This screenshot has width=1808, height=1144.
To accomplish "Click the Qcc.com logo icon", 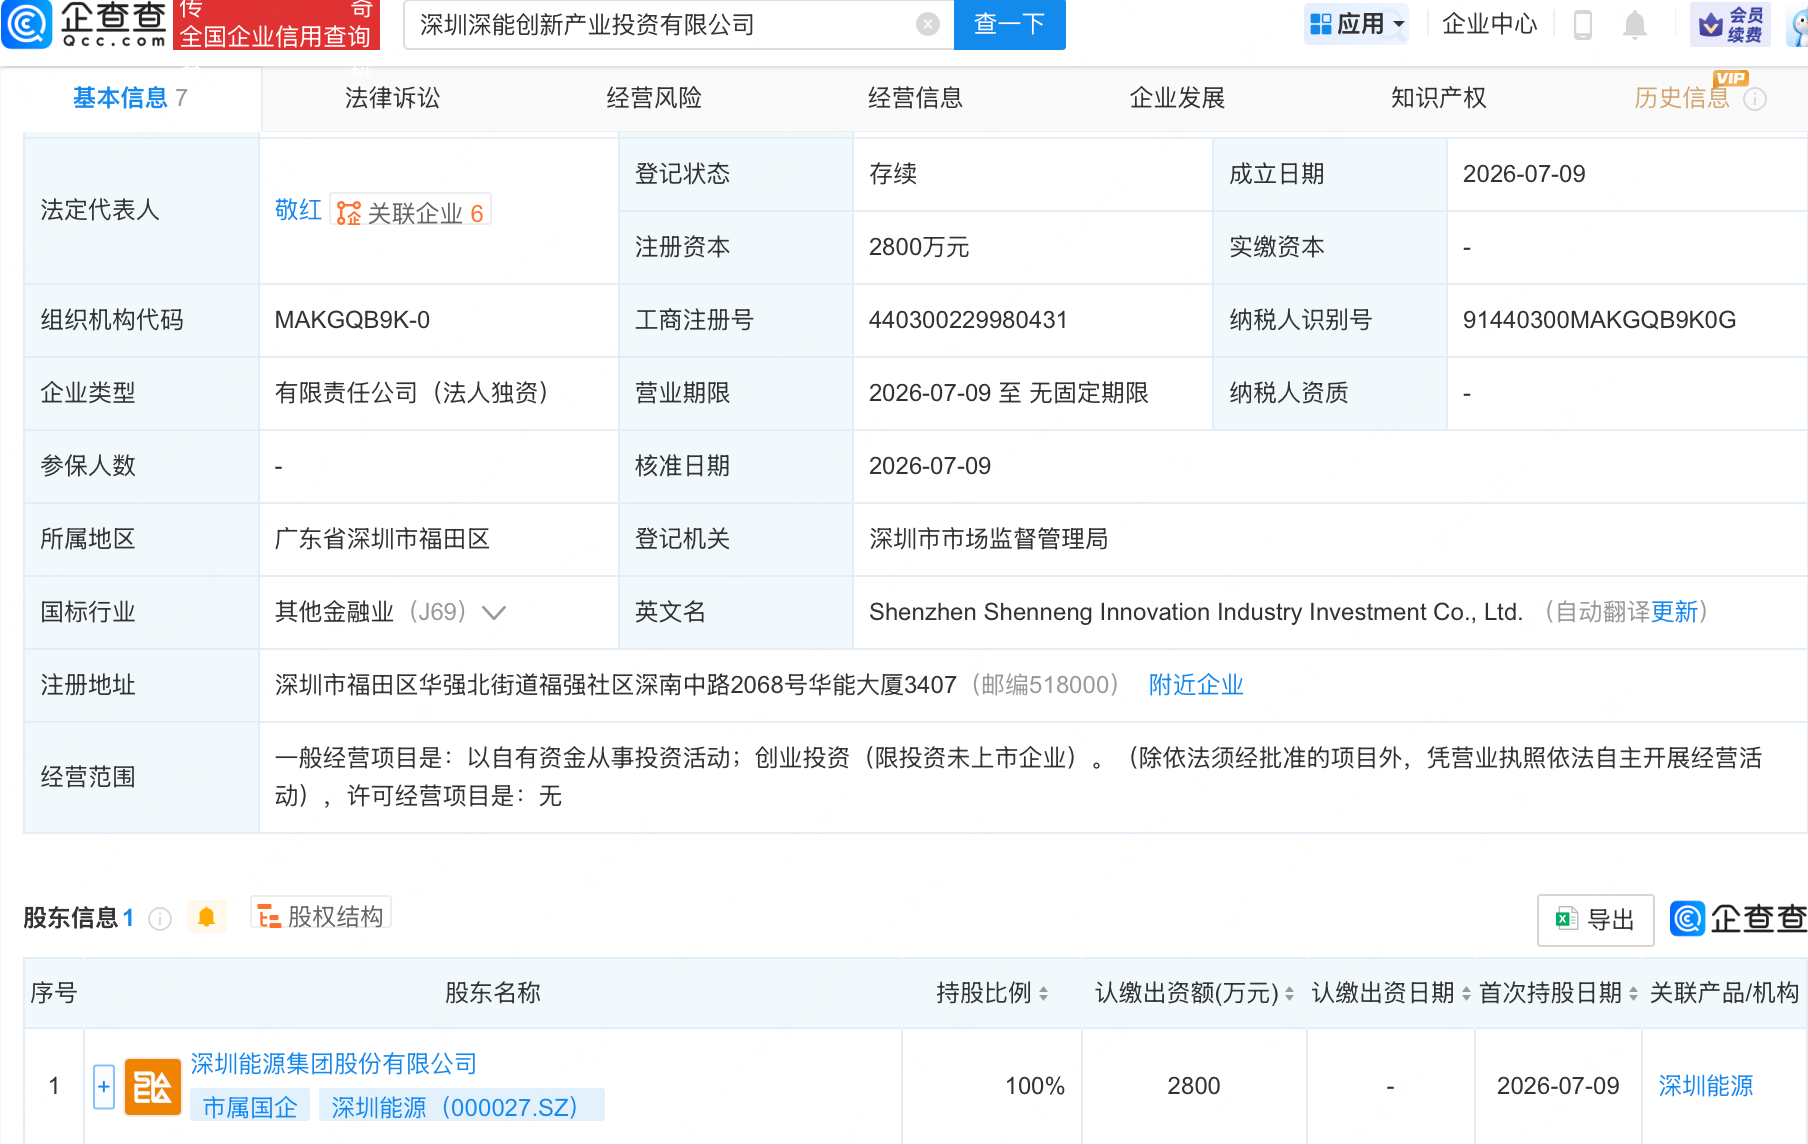I will pyautogui.click(x=27, y=24).
